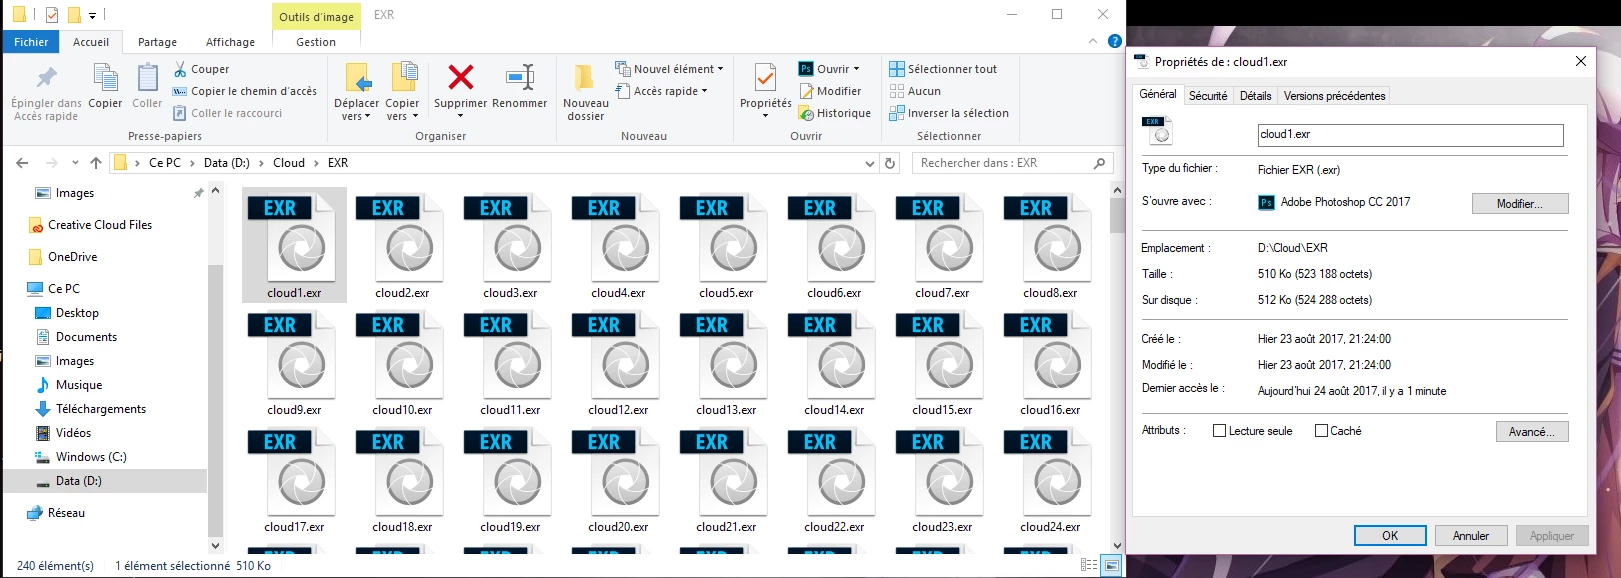Click Copier le chemin d'accès
The width and height of the screenshot is (1621, 578).
(245, 91)
